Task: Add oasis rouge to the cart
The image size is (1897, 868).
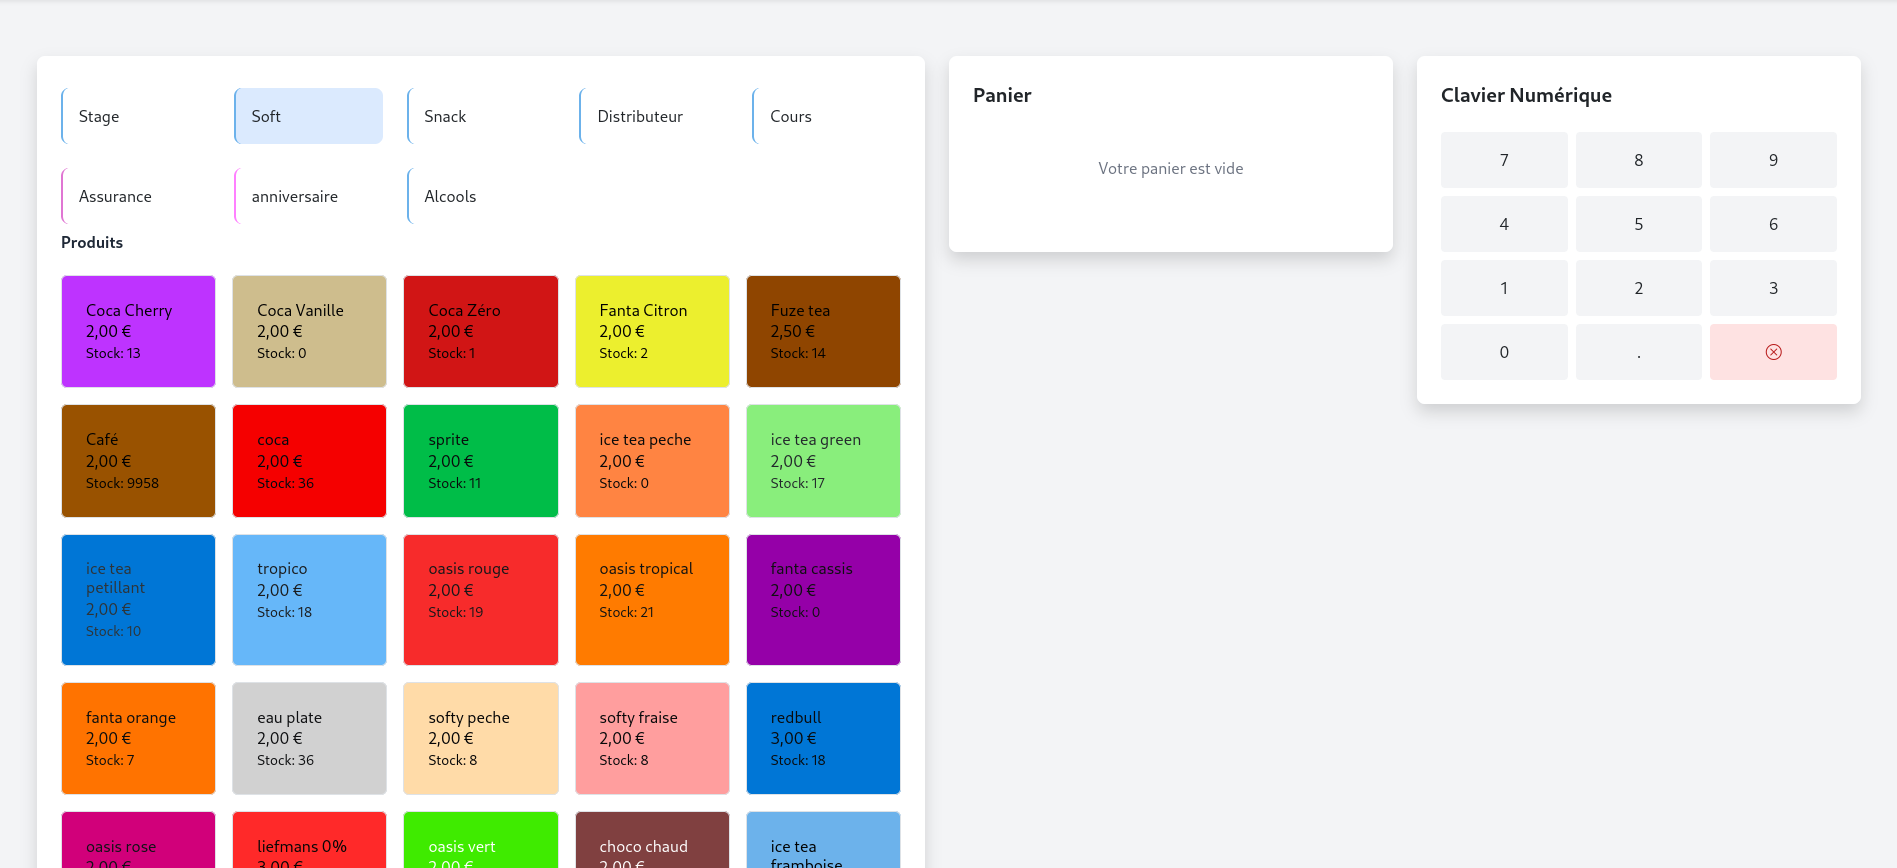Action: click(x=481, y=600)
